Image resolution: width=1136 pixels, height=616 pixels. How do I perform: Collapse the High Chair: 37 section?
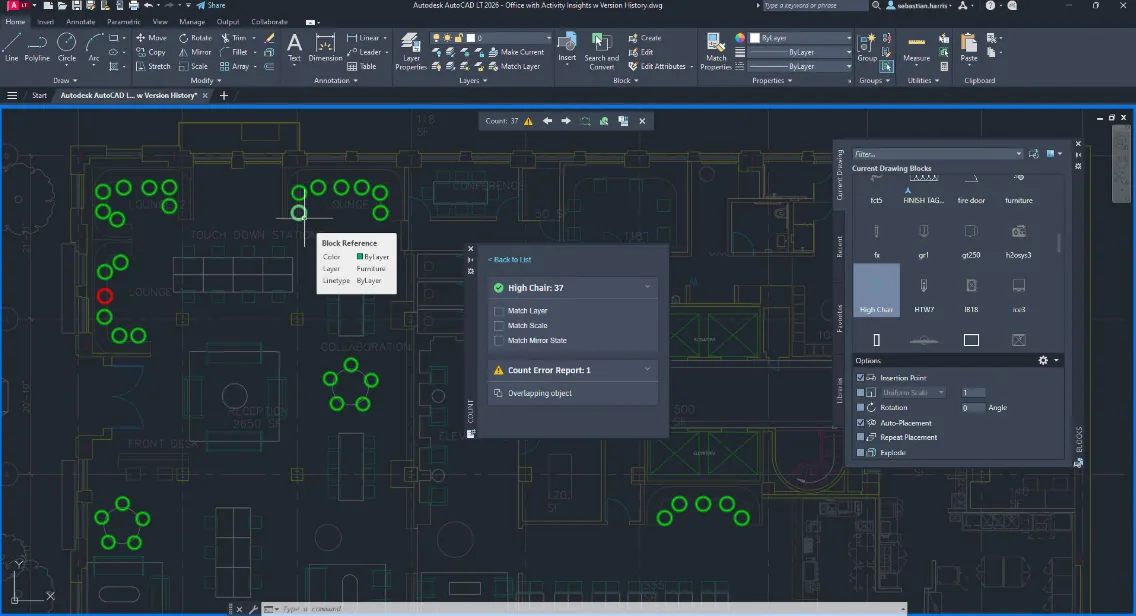click(x=647, y=287)
